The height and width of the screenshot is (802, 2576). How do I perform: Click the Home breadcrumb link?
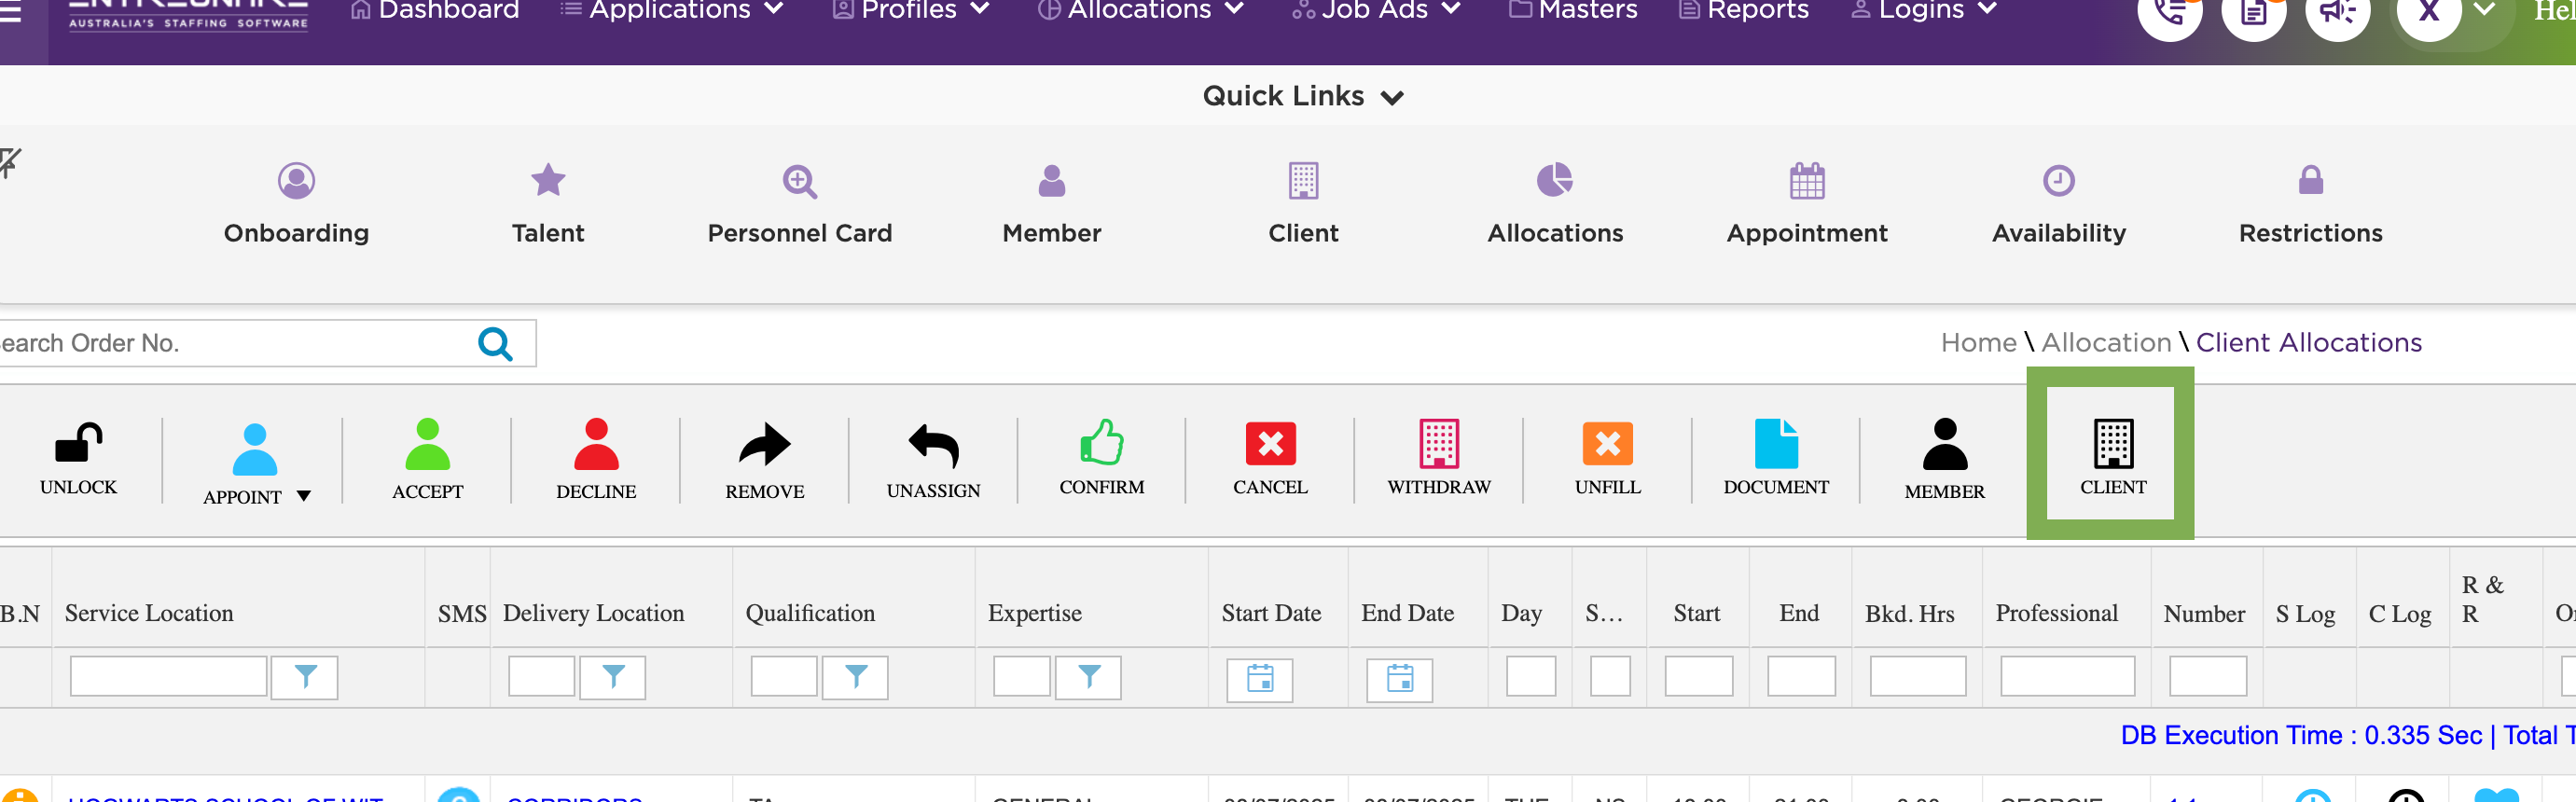tap(1978, 342)
